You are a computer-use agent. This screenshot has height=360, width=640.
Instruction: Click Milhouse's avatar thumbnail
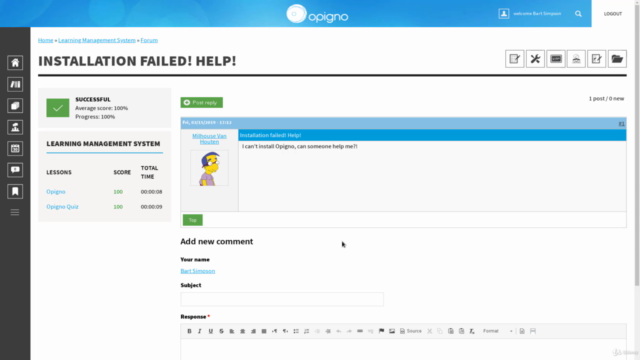[x=209, y=168]
